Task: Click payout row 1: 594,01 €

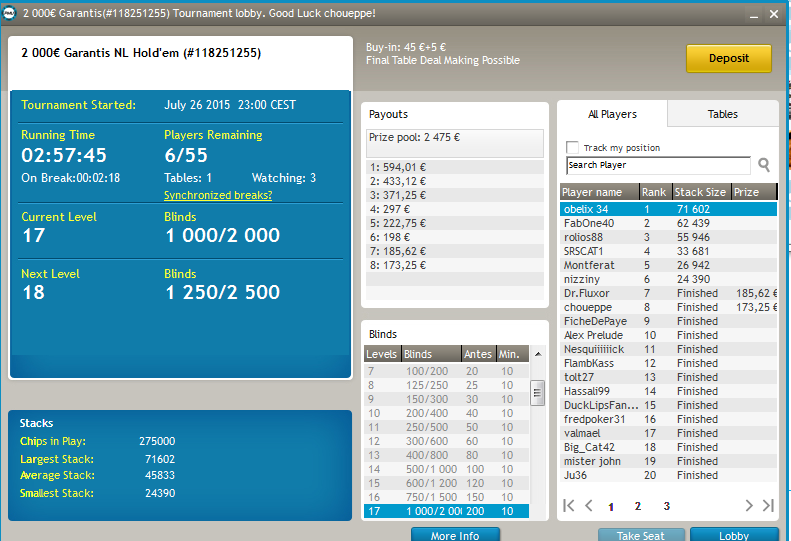Action: coord(455,167)
